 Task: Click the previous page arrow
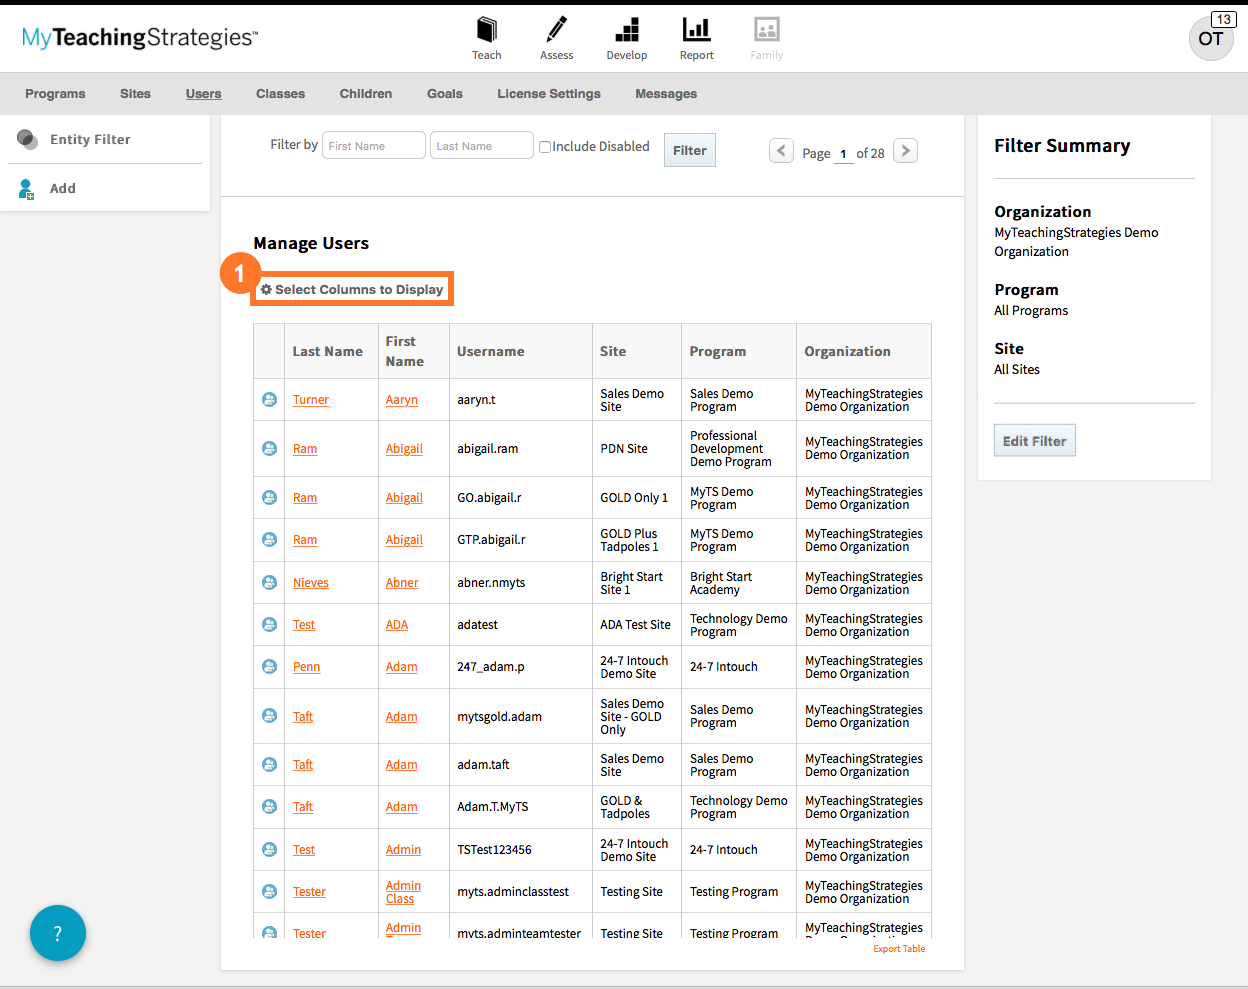(x=781, y=150)
